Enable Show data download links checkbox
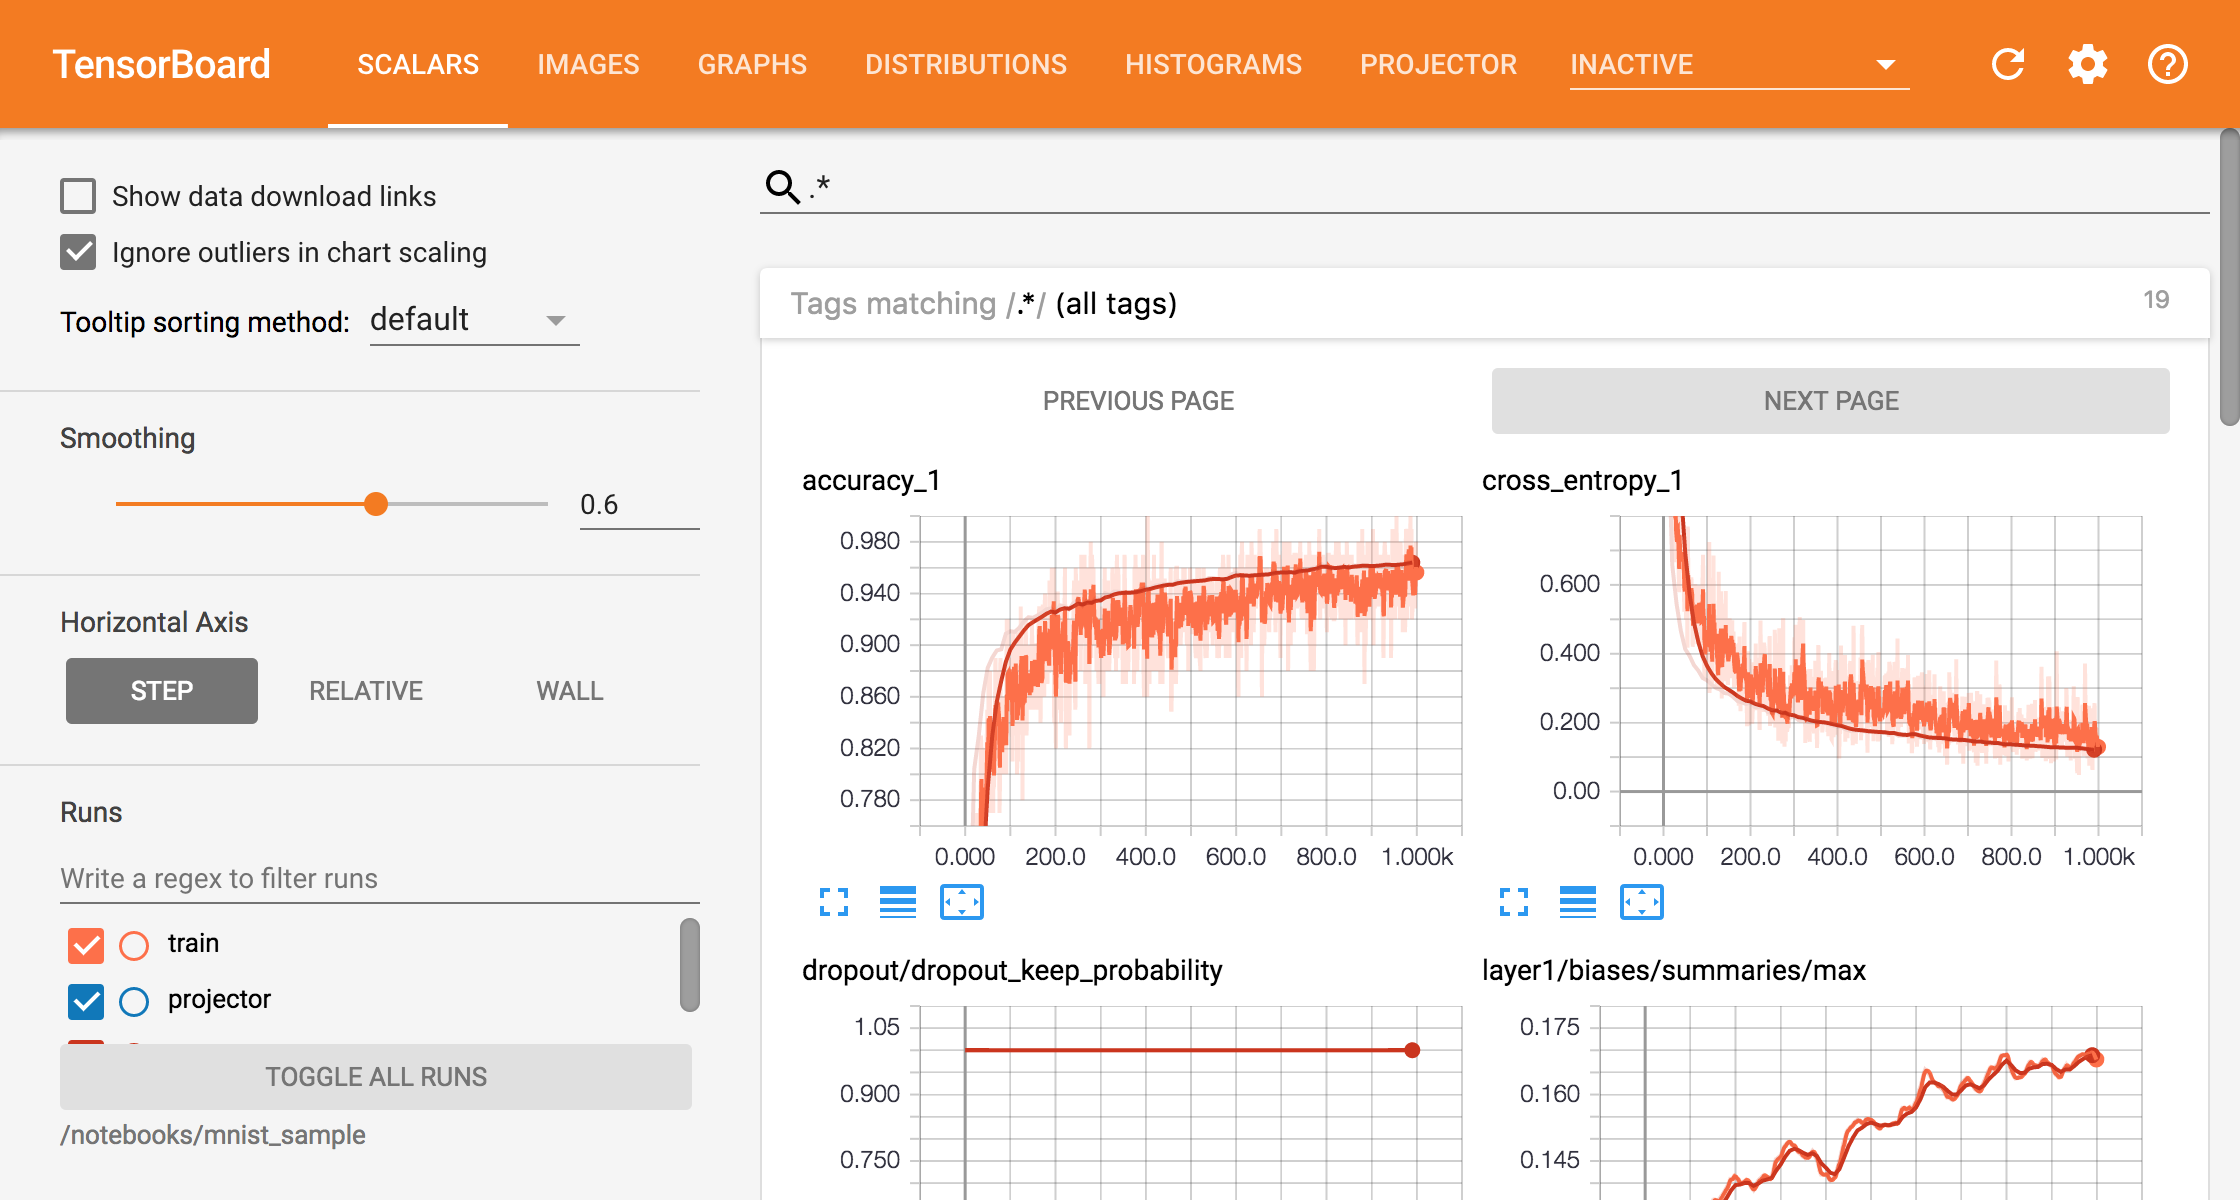The height and width of the screenshot is (1200, 2240). click(78, 196)
